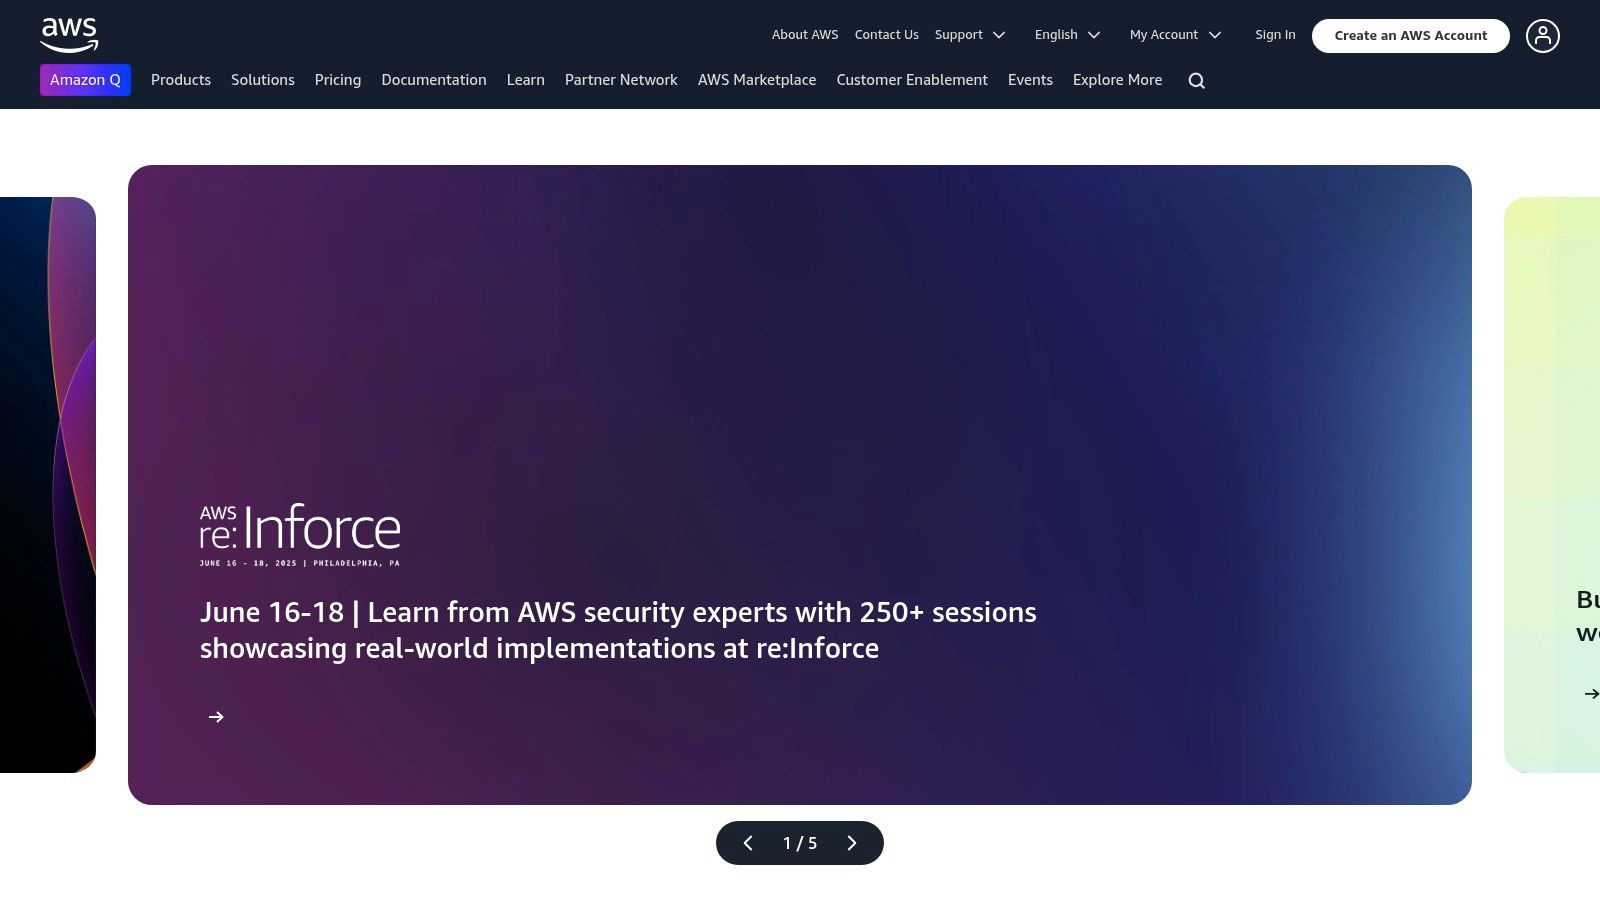Open the English language dropdown

point(1067,35)
